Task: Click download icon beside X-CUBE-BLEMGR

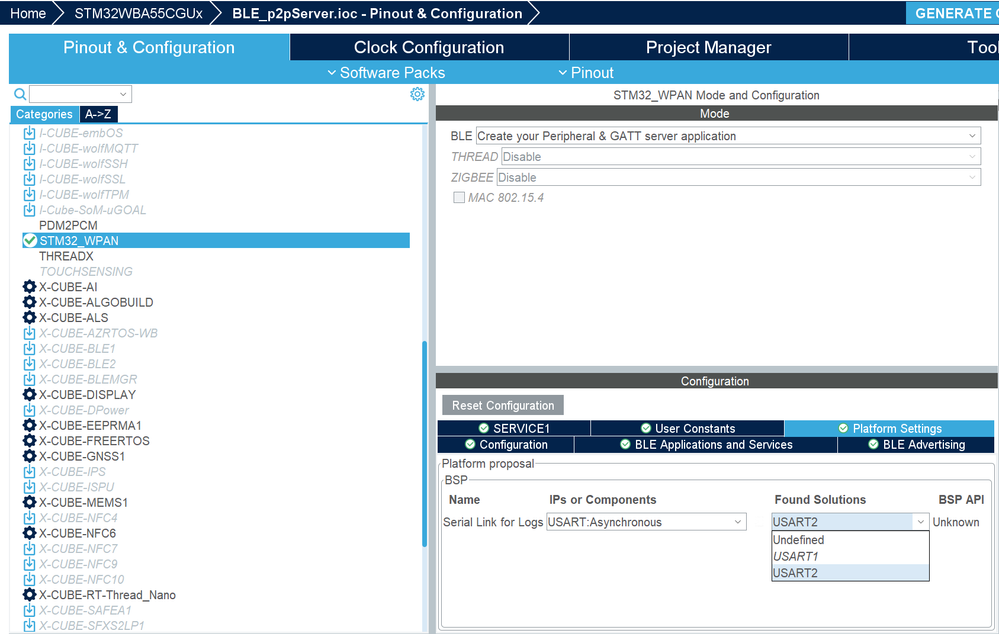Action: (x=29, y=379)
